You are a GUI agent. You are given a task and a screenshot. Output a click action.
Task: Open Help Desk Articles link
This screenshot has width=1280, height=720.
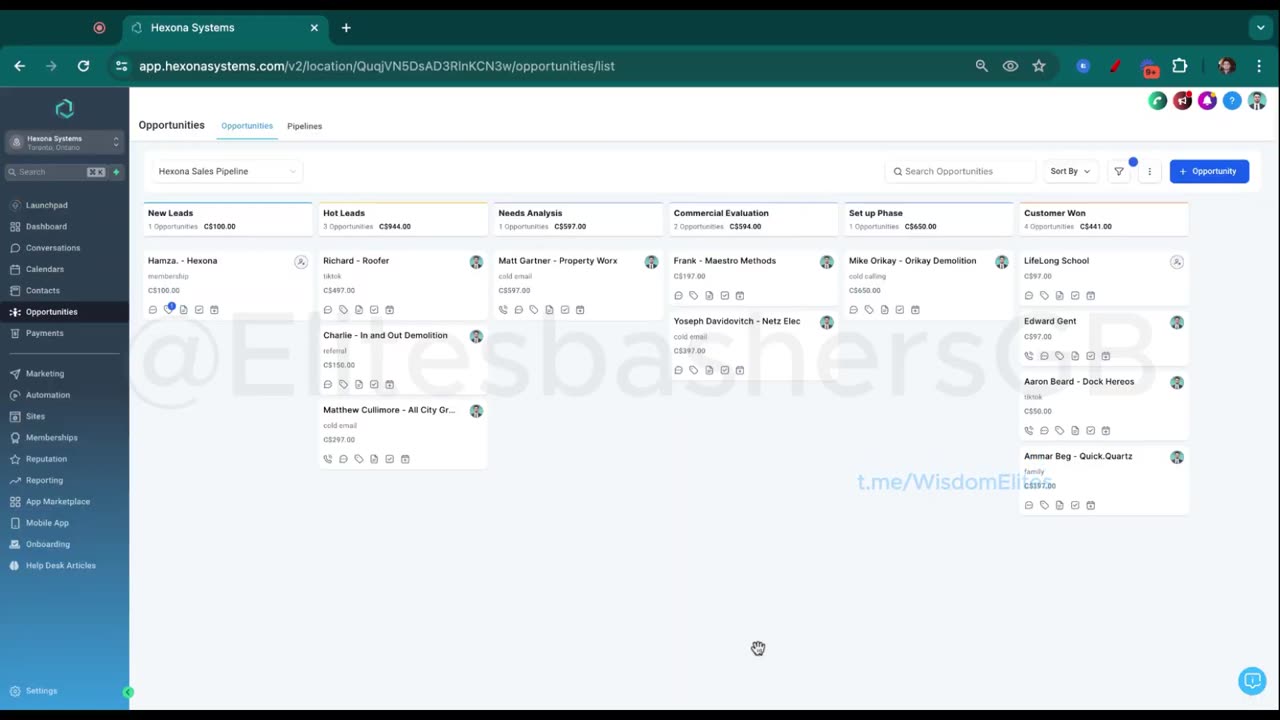61,566
